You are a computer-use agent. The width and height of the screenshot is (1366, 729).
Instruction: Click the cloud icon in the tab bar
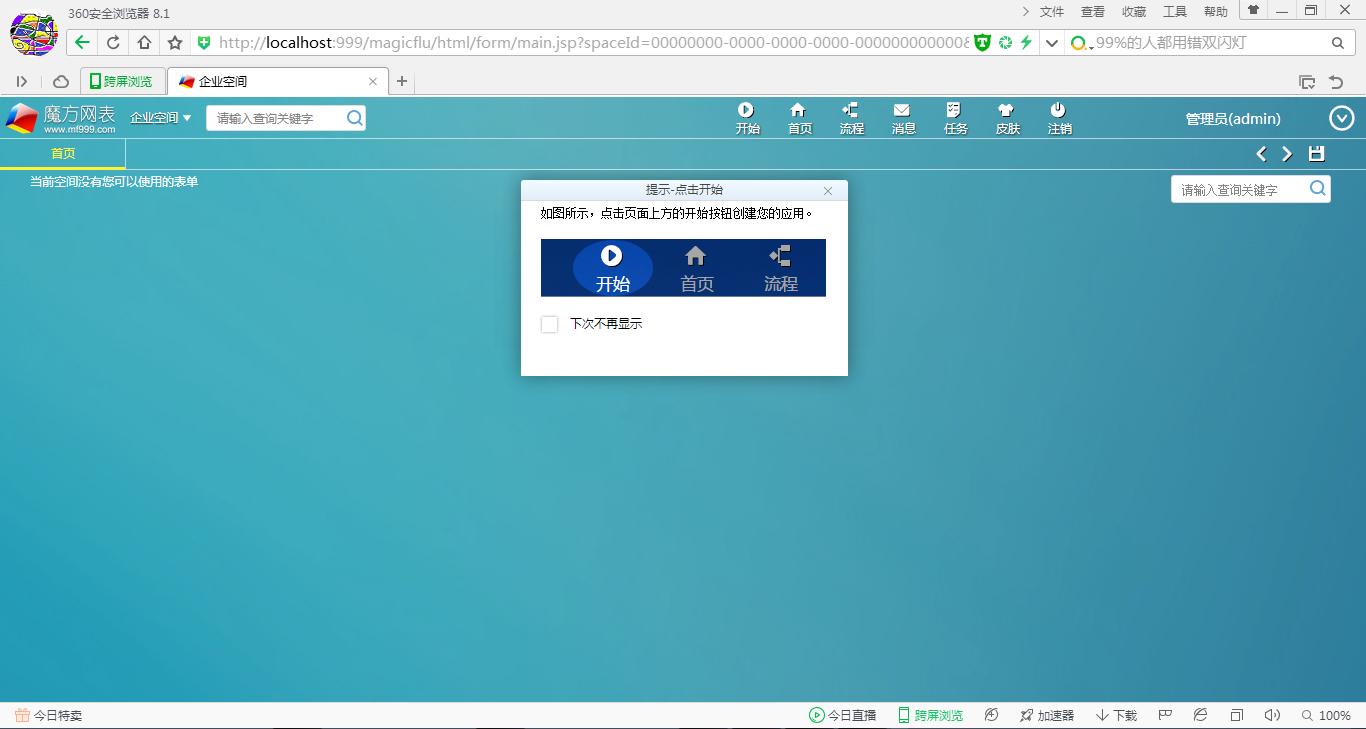click(x=61, y=82)
